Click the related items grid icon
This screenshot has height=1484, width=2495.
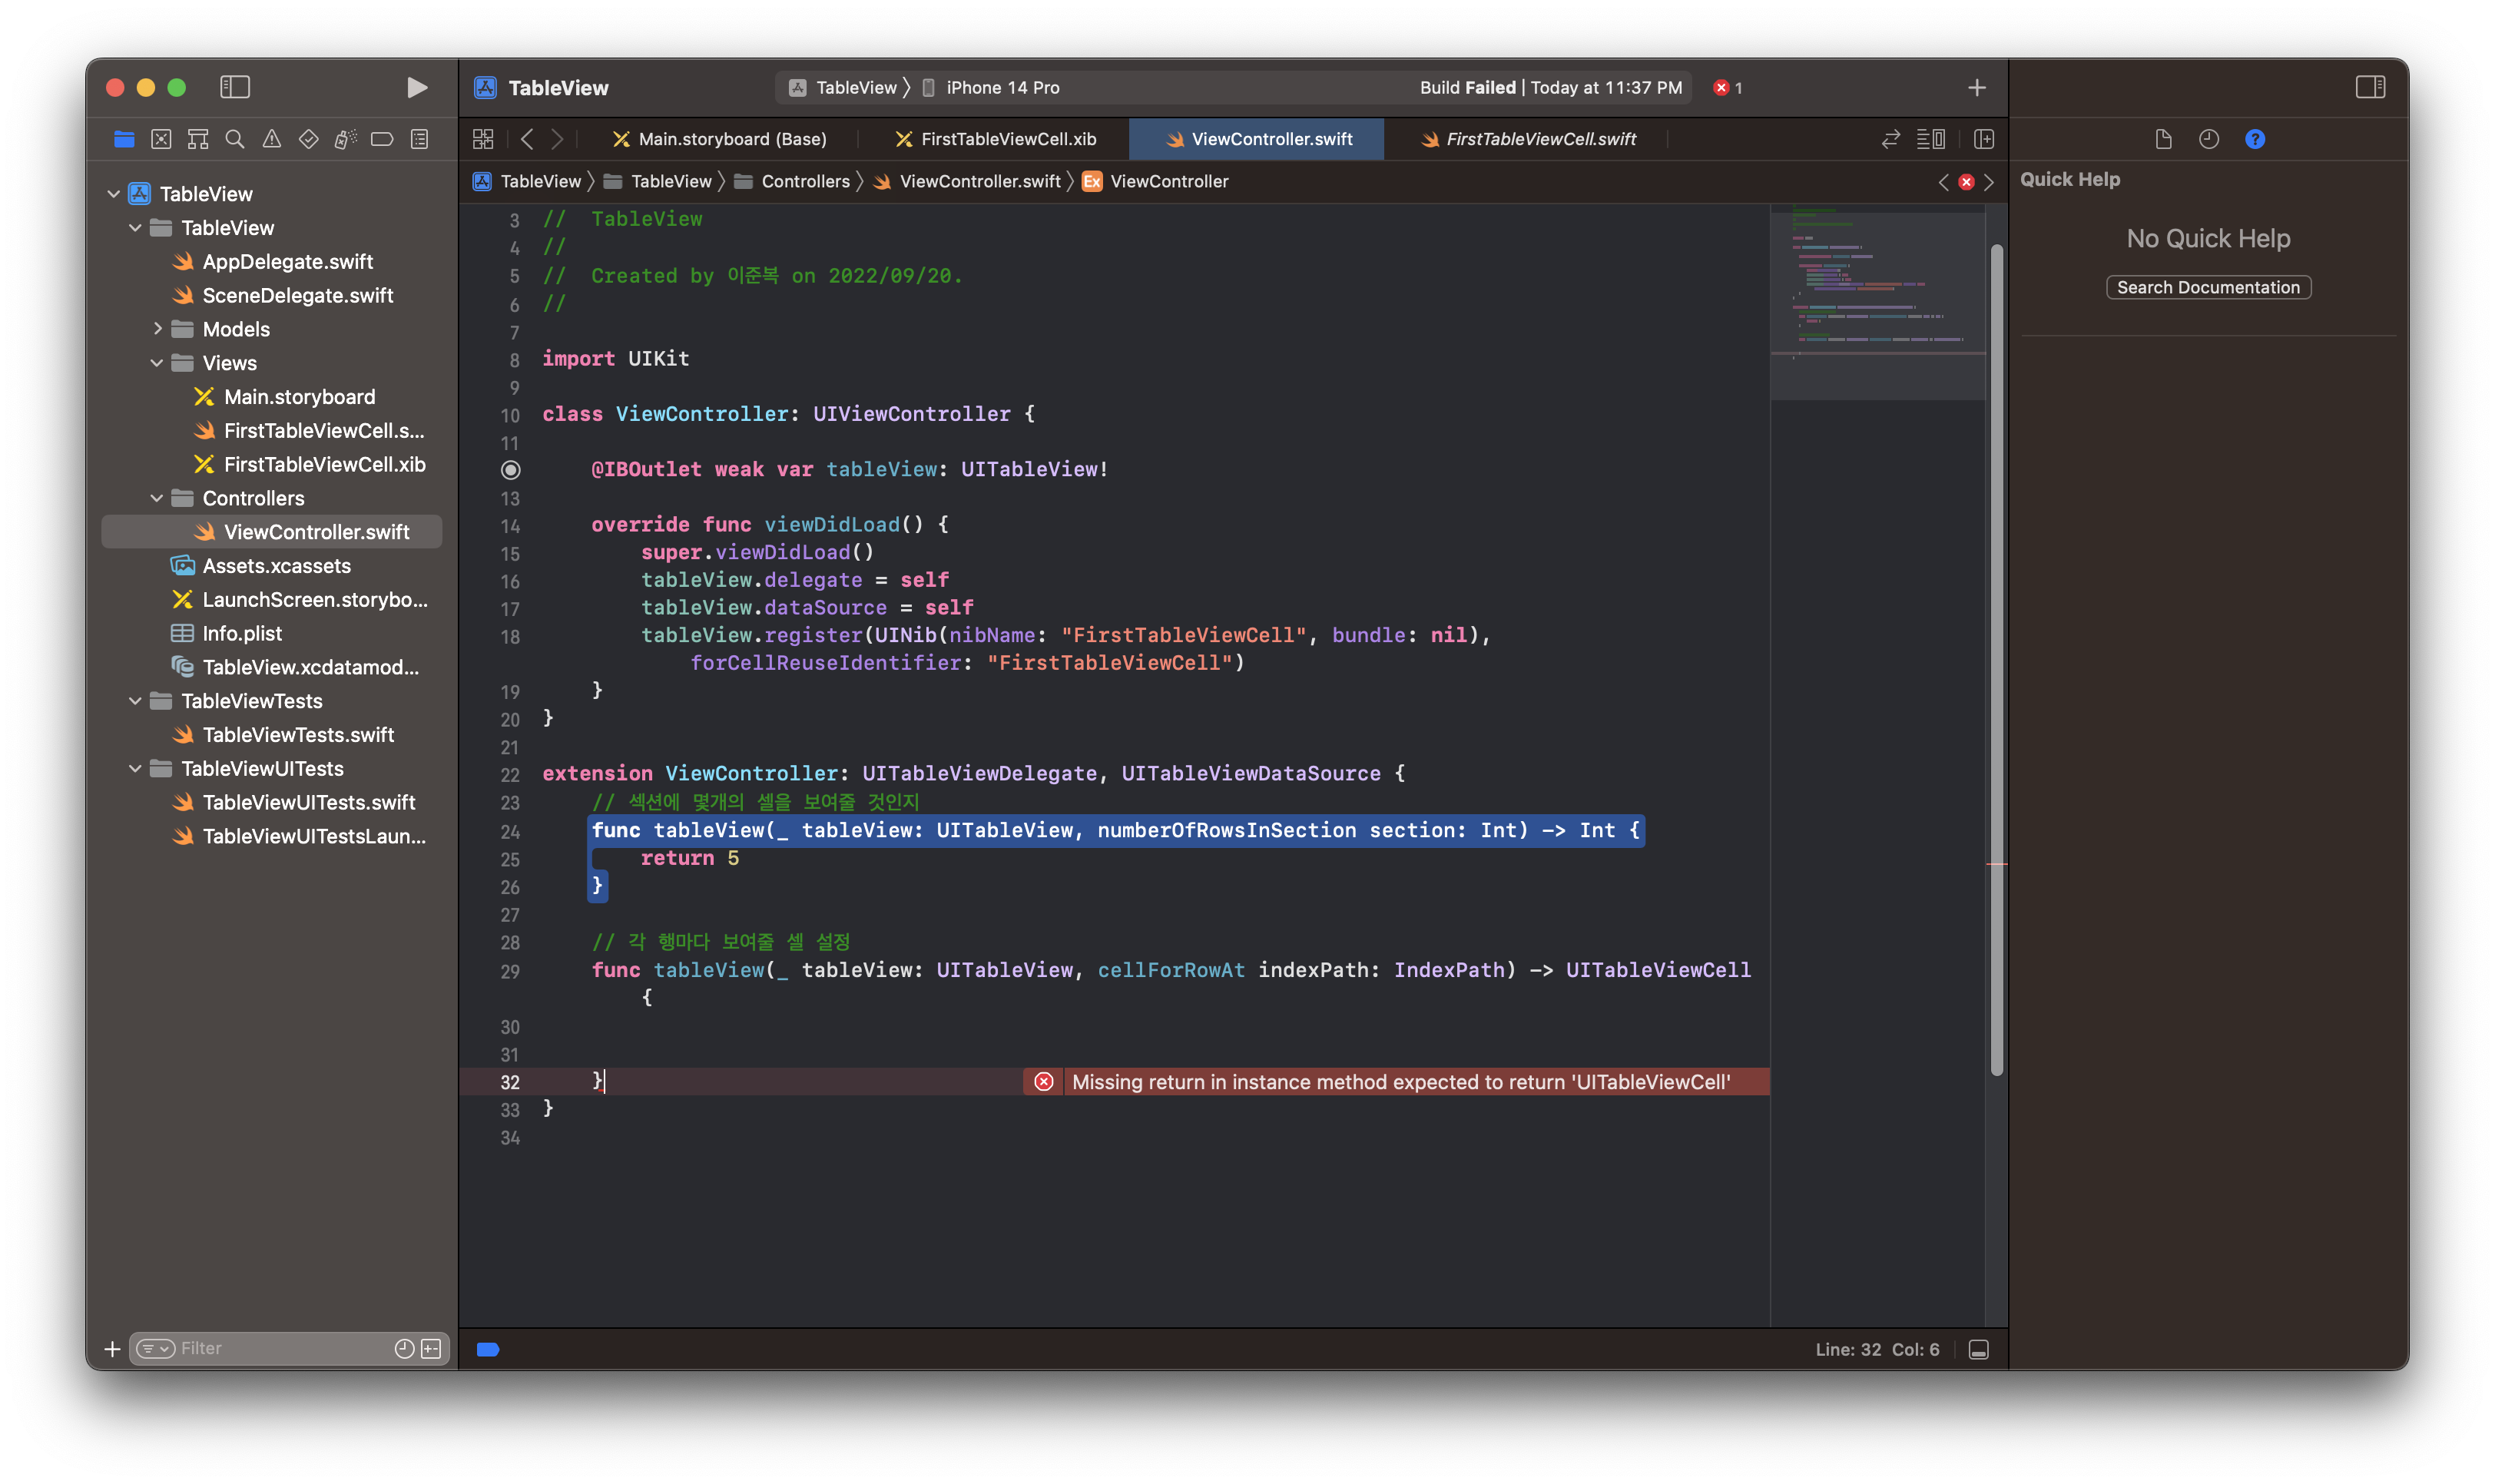[x=483, y=139]
